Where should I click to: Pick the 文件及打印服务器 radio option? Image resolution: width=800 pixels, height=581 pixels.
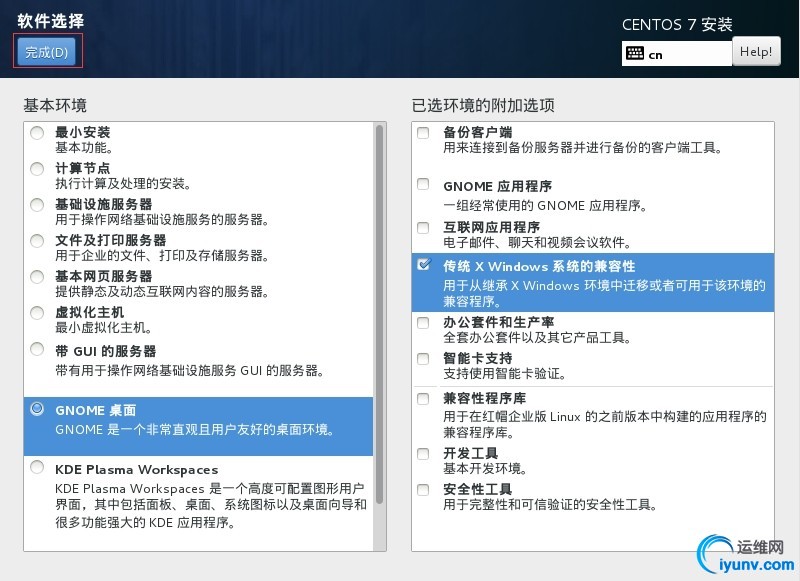(x=37, y=241)
